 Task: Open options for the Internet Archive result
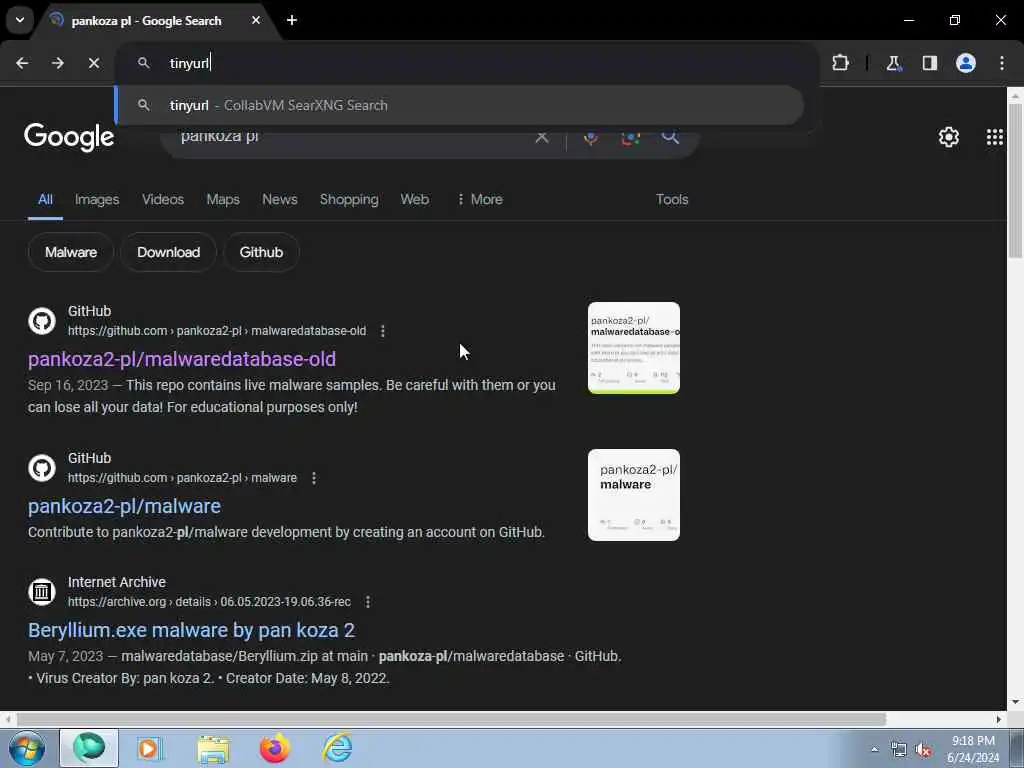point(368,602)
